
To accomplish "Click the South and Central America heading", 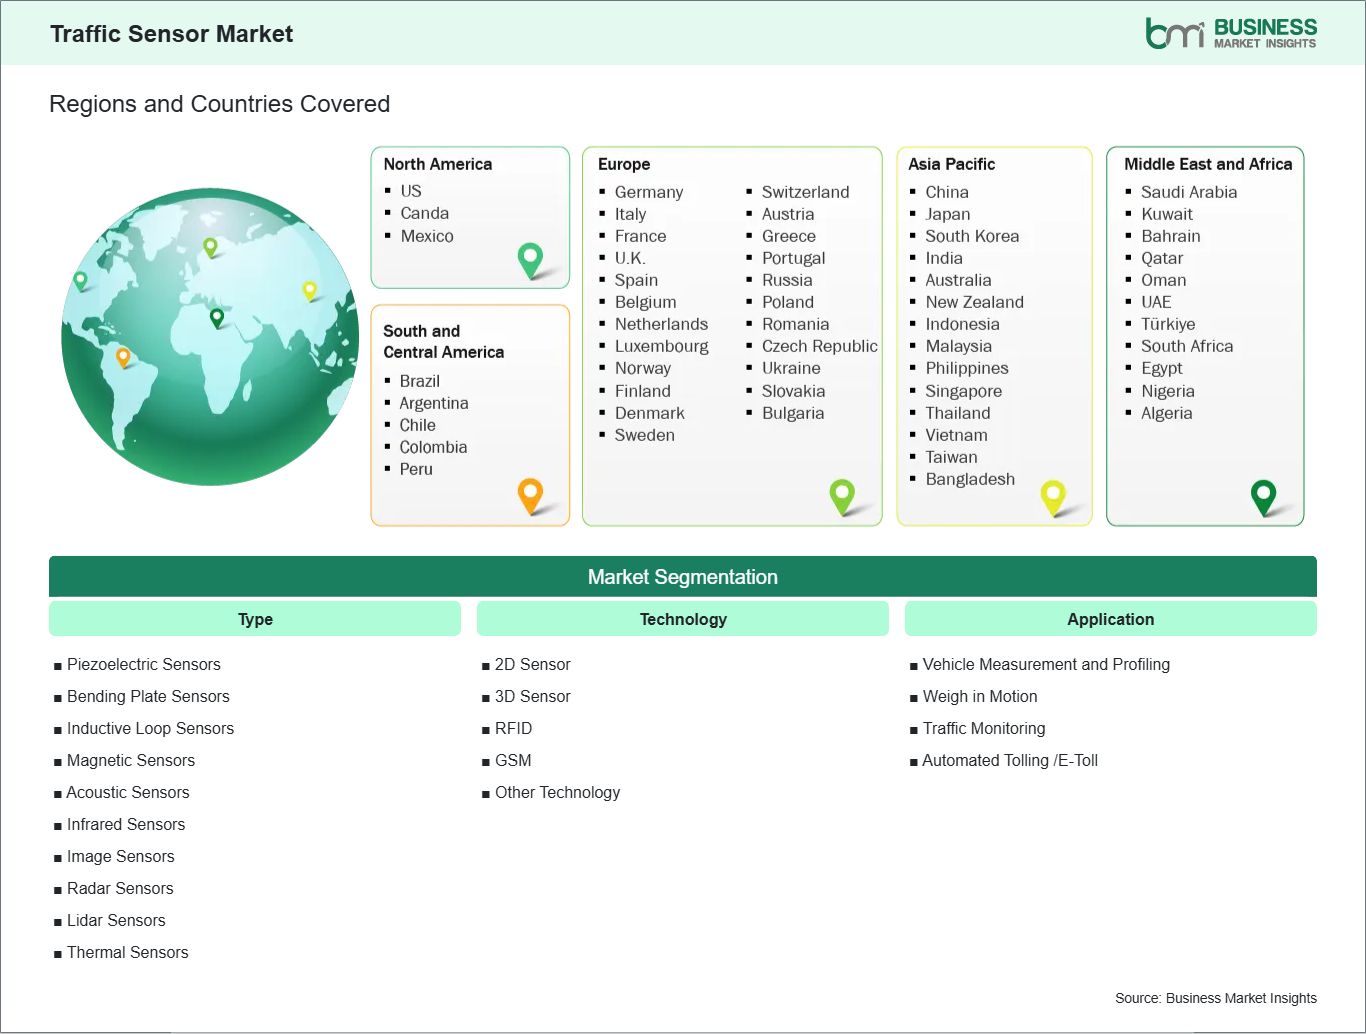I will point(443,341).
